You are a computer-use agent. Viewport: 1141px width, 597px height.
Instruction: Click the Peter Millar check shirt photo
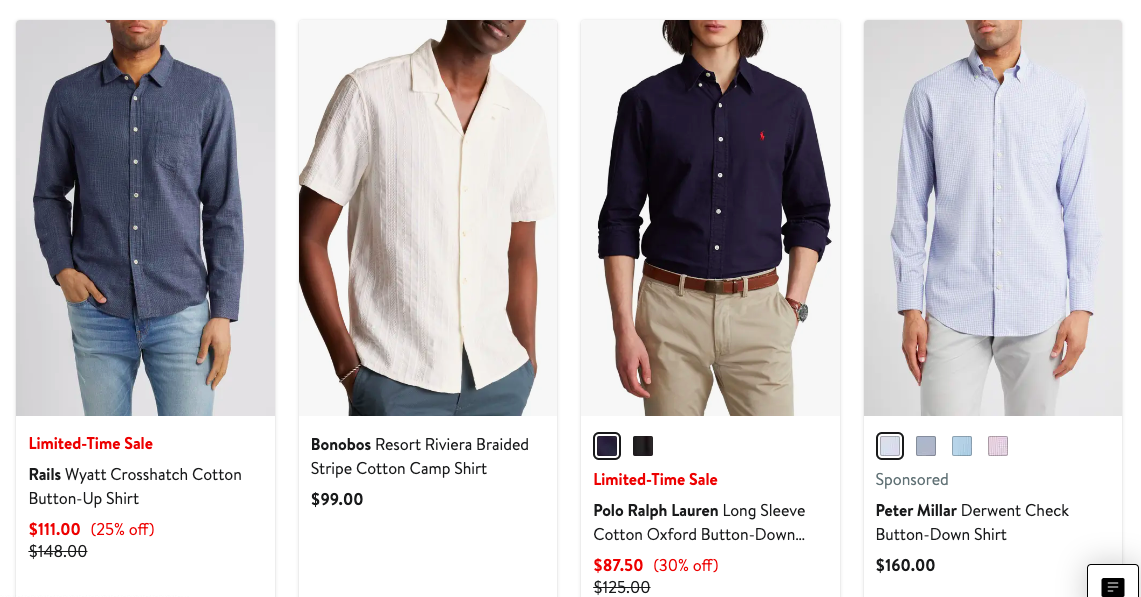993,218
